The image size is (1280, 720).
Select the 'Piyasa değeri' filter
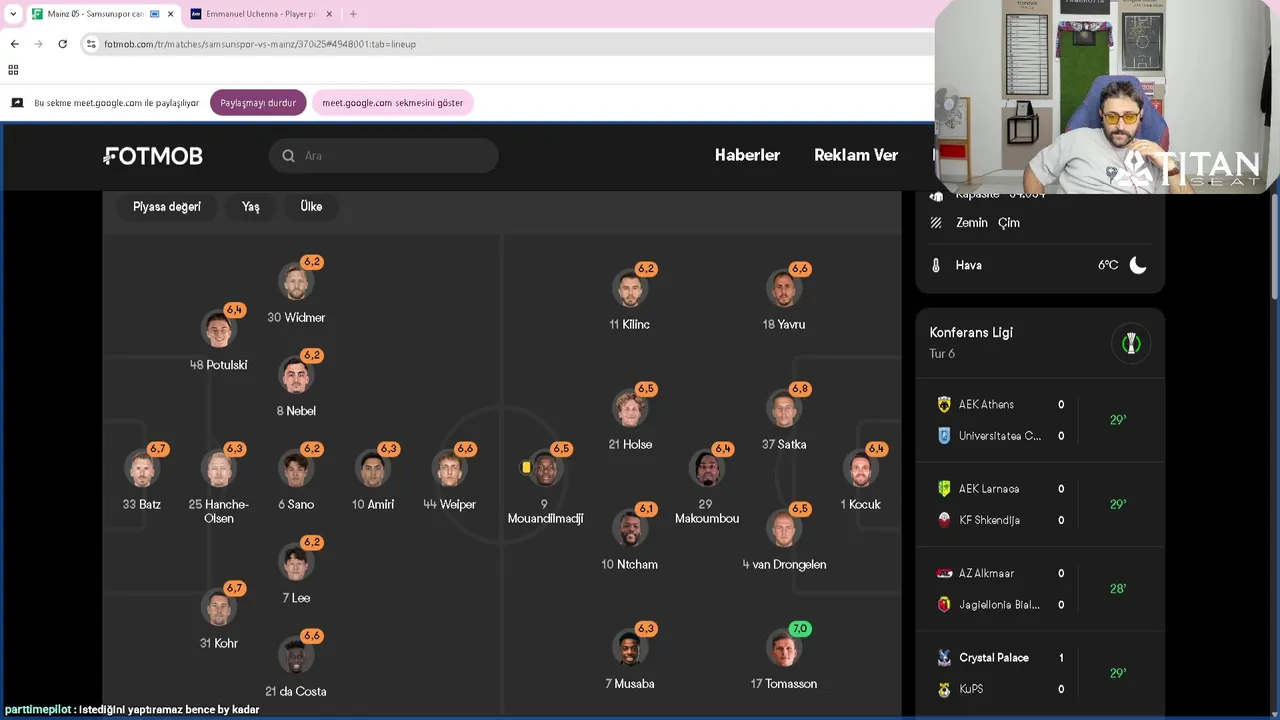pyautogui.click(x=167, y=206)
